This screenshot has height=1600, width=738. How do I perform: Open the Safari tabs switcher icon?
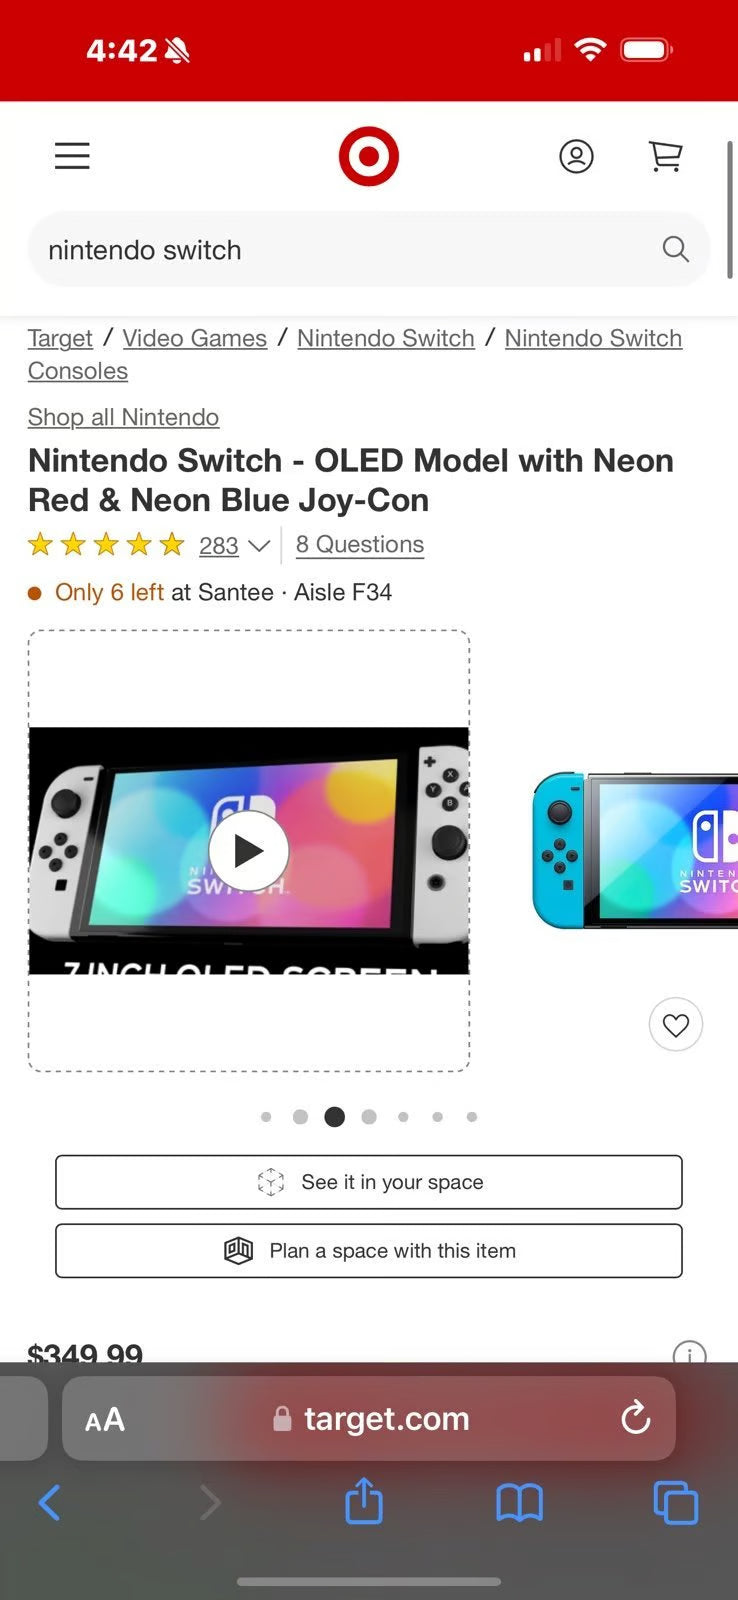click(x=676, y=1501)
